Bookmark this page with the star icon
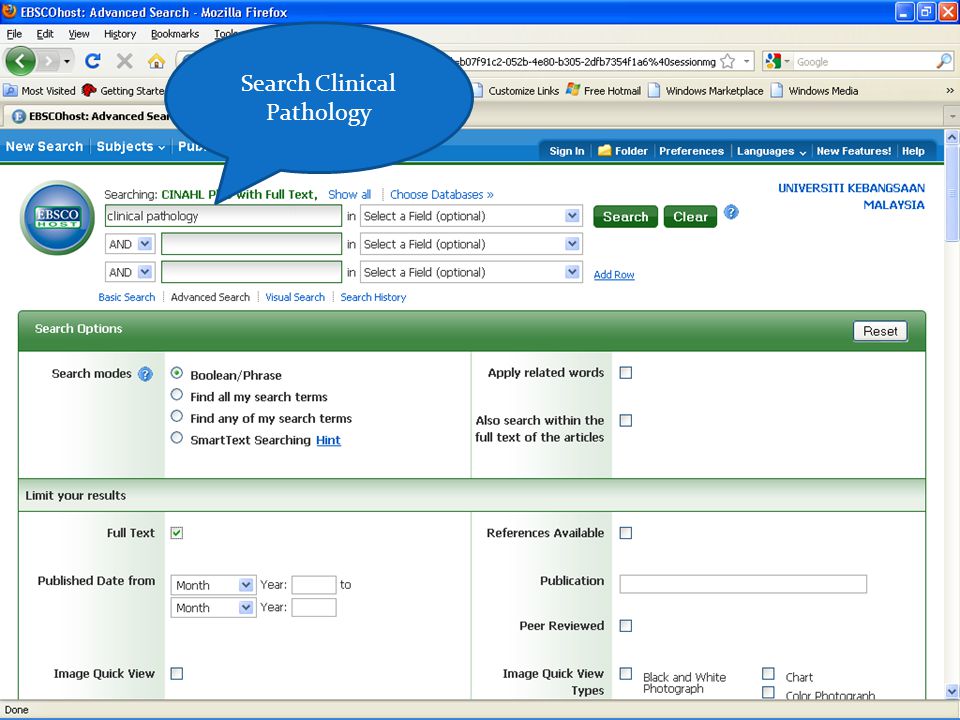 (x=727, y=61)
